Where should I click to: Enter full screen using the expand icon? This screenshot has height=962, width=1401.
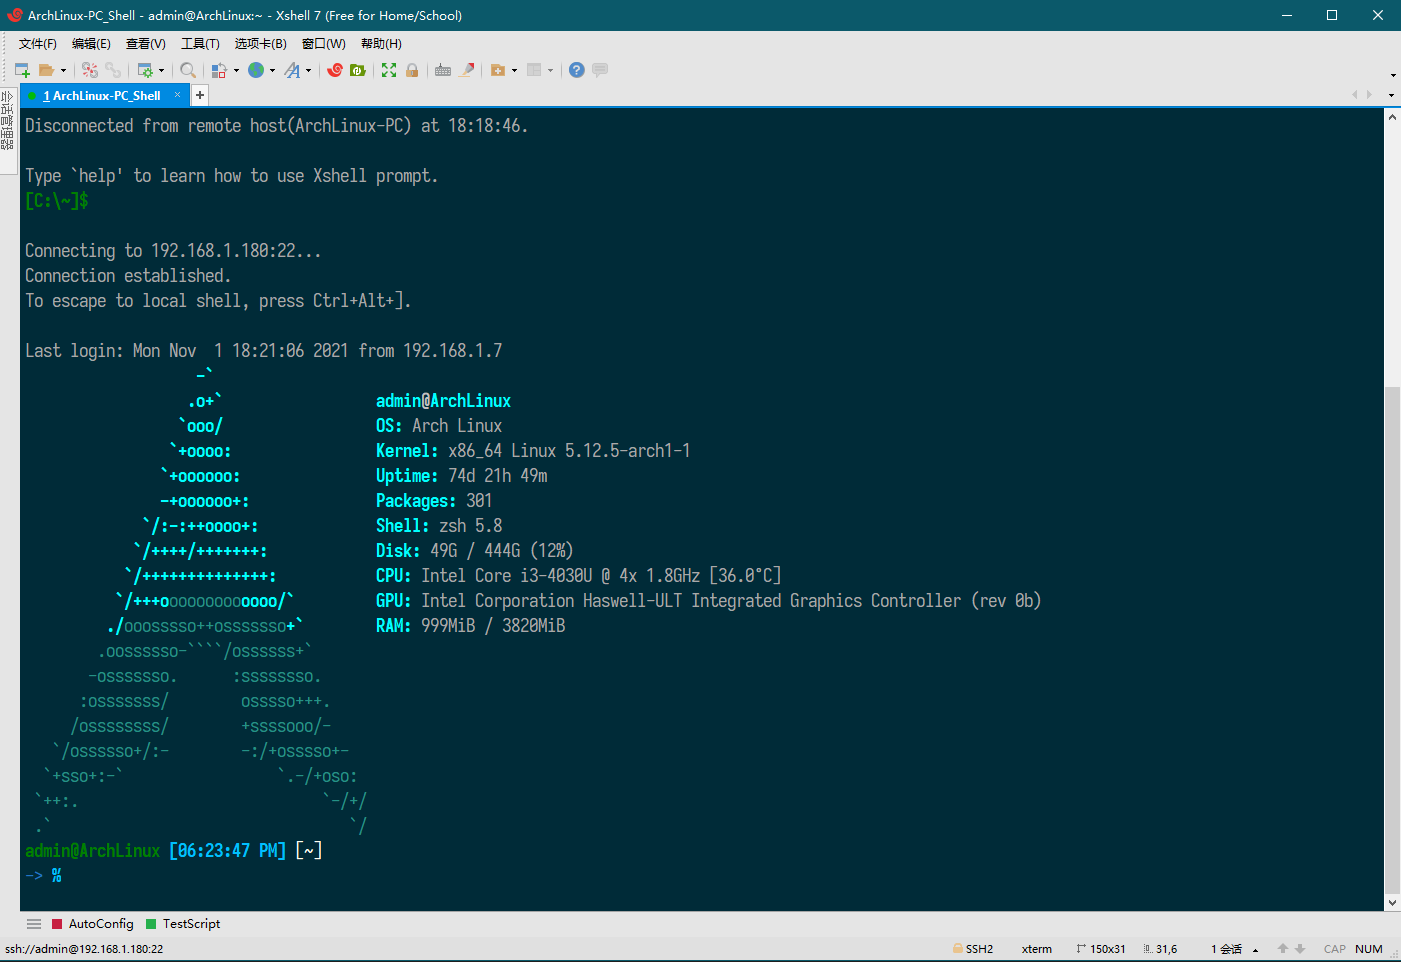pyautogui.click(x=389, y=70)
